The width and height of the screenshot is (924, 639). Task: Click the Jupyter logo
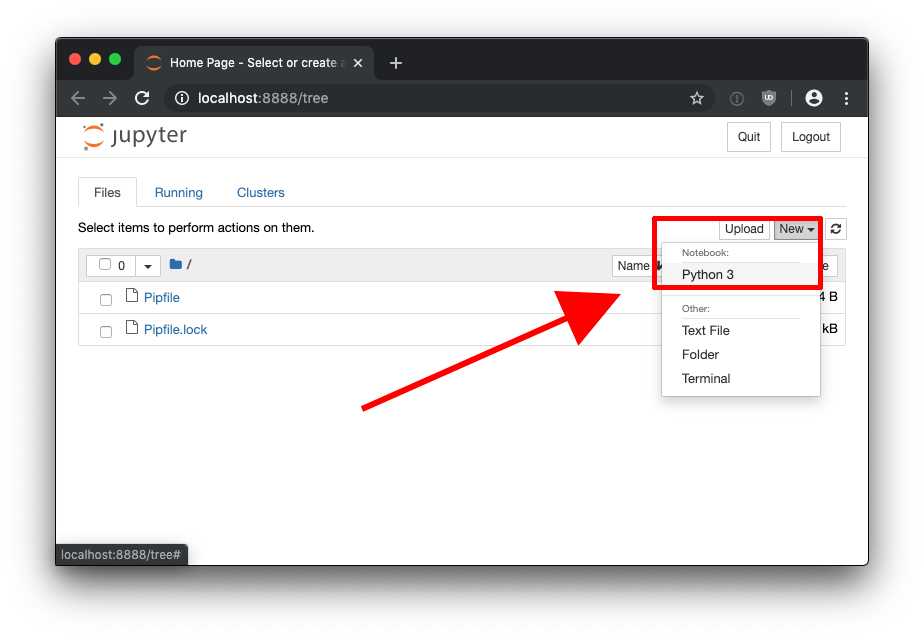[x=134, y=136]
